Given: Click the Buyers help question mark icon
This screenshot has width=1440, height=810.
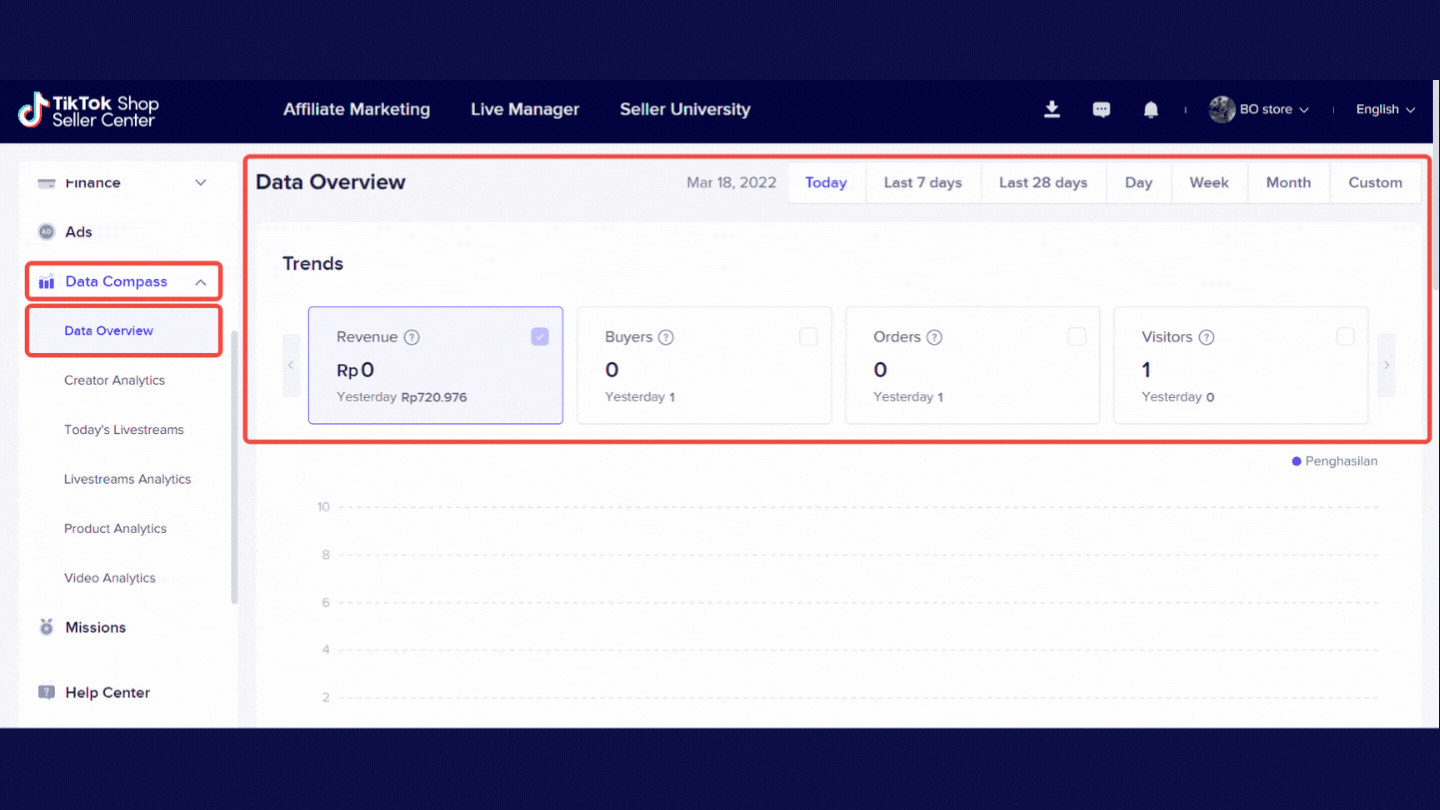Looking at the screenshot, I should coord(666,338).
